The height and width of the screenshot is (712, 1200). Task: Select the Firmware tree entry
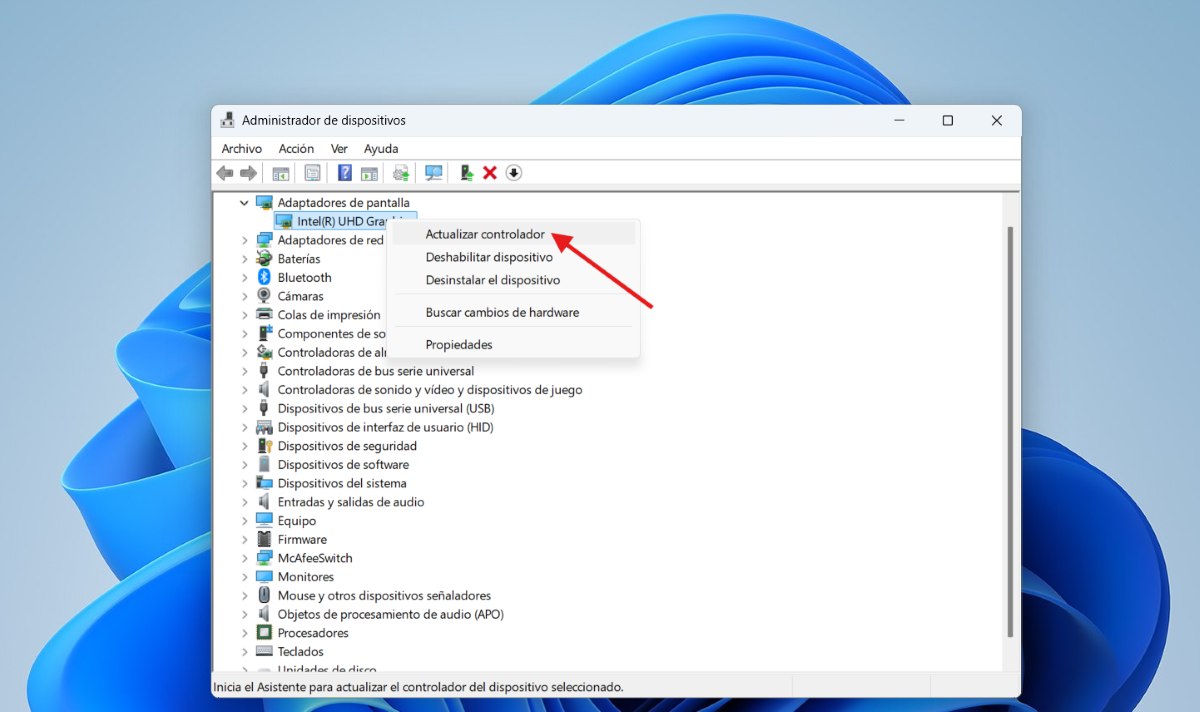302,539
